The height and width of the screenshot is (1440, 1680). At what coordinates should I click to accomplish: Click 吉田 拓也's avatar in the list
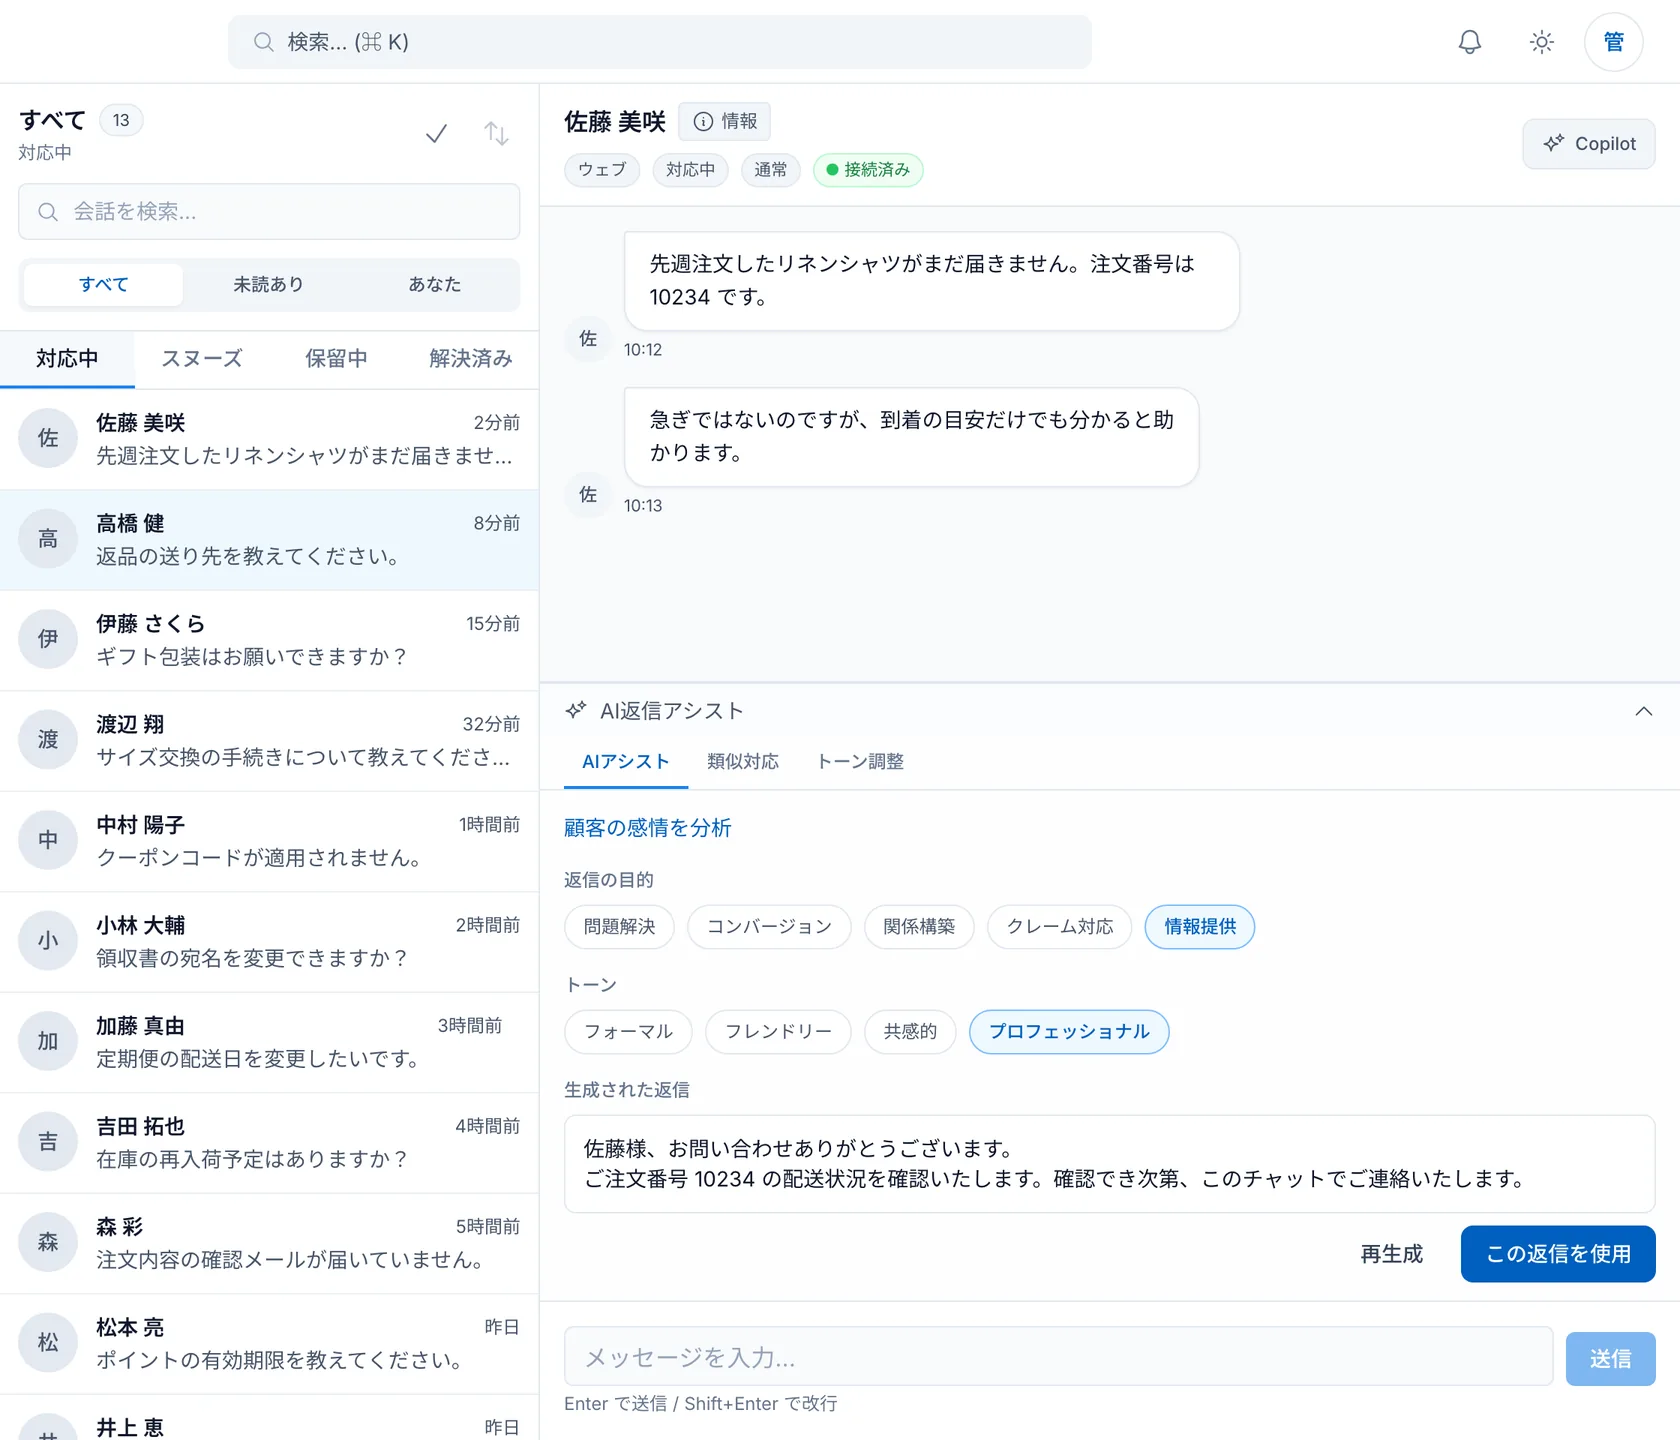48,1142
